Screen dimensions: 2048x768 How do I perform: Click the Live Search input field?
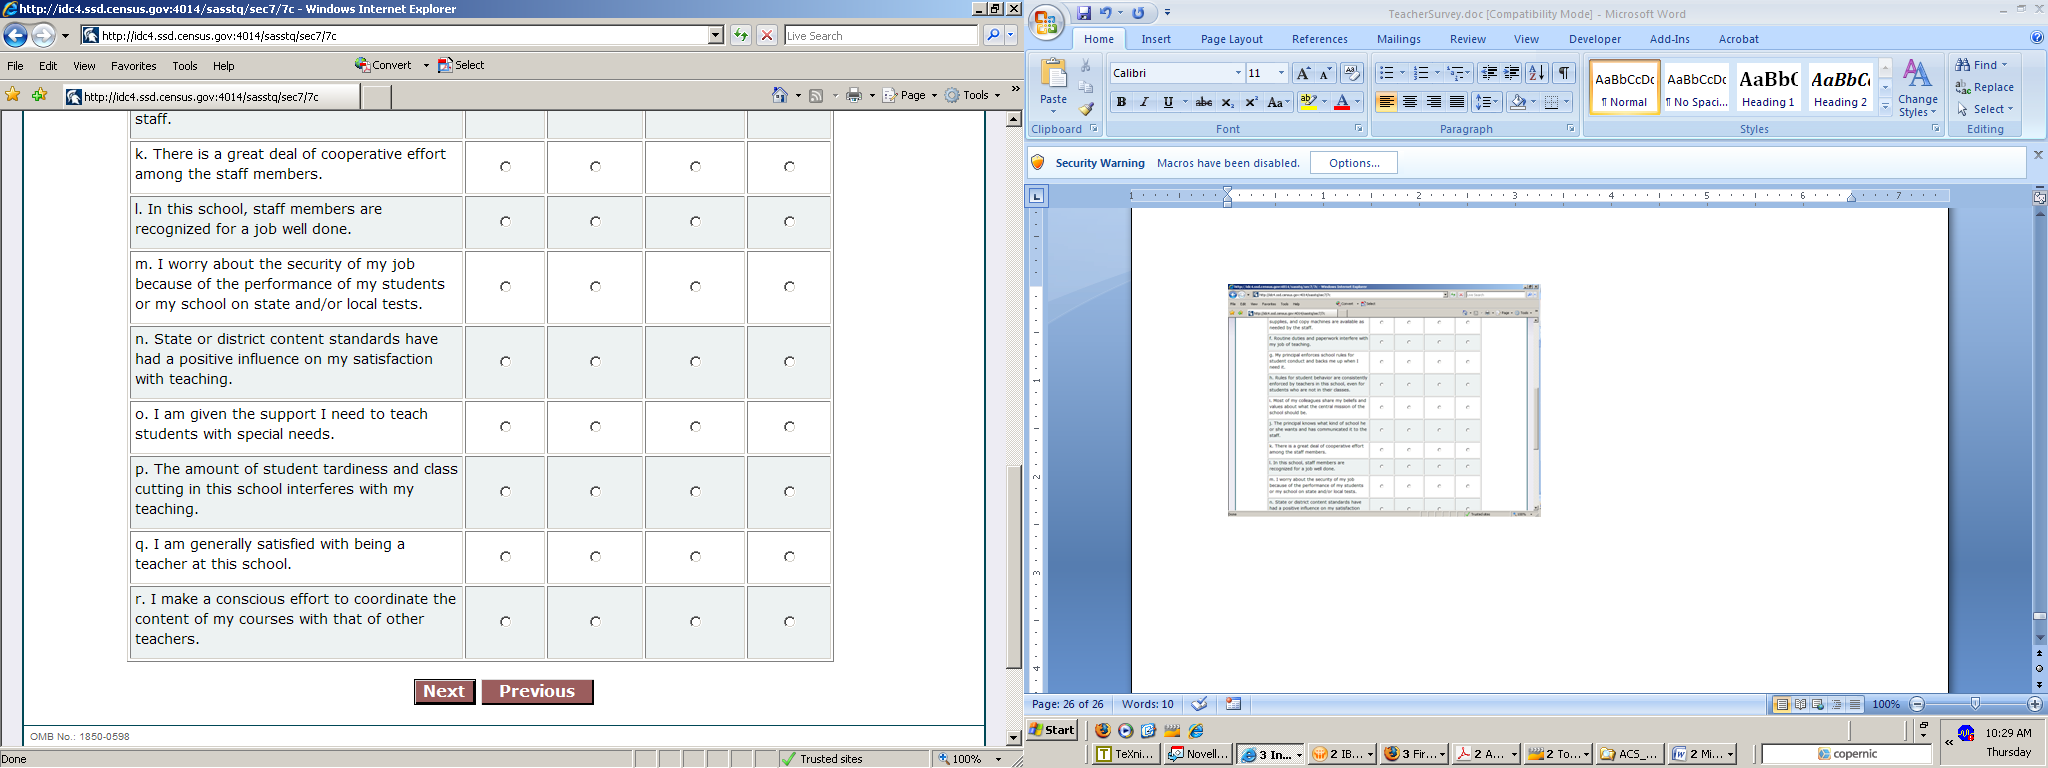(881, 35)
